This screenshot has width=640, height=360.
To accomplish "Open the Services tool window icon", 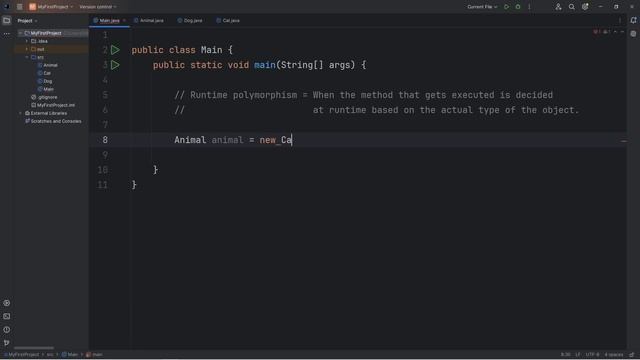I will 7,303.
